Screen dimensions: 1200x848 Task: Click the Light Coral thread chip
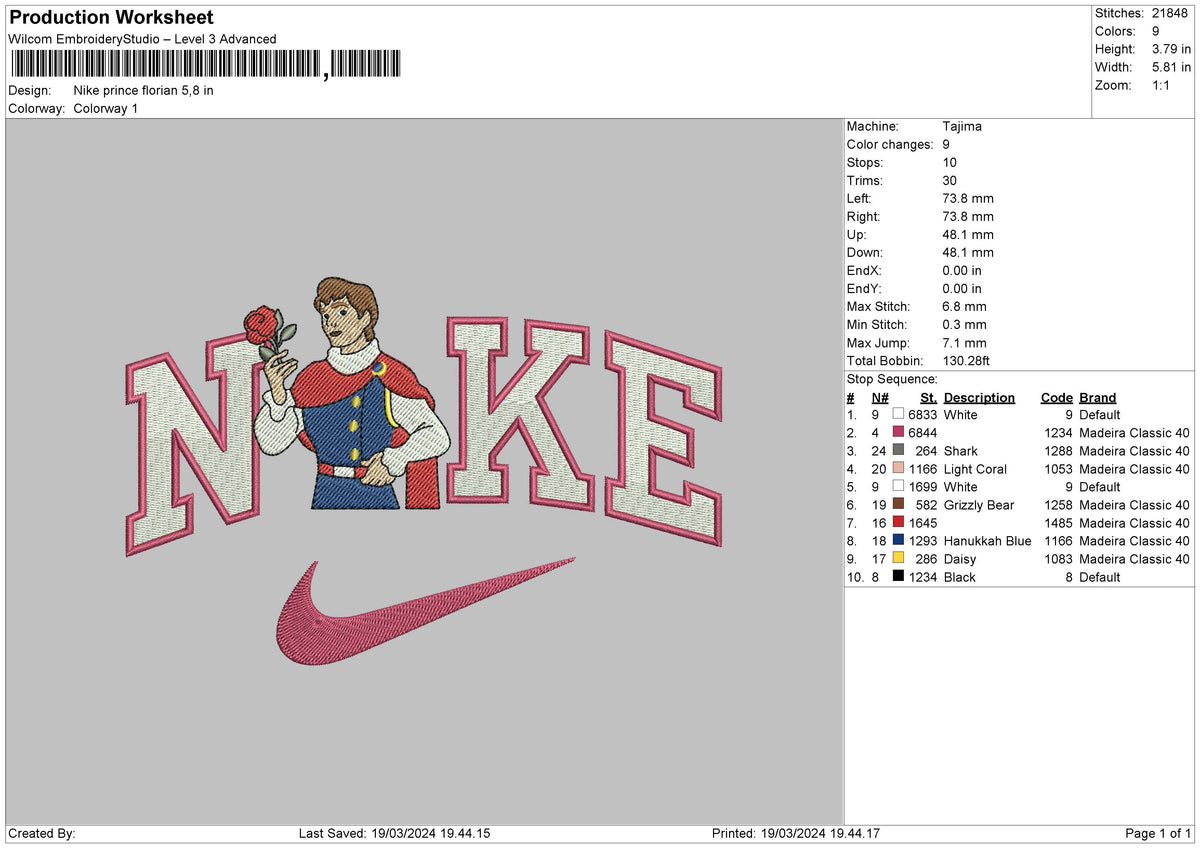point(899,469)
